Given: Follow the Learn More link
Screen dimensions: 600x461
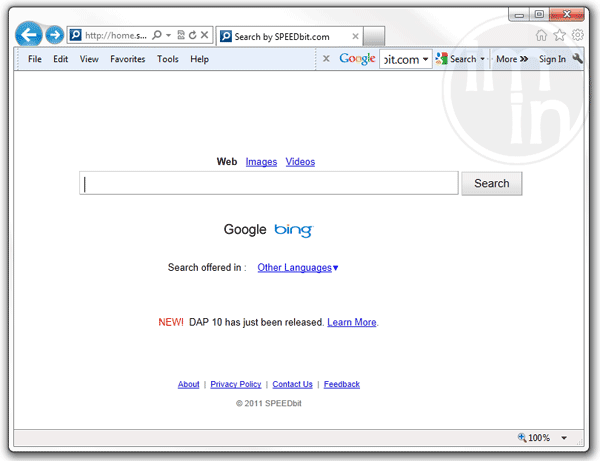Looking at the screenshot, I should click(x=352, y=322).
